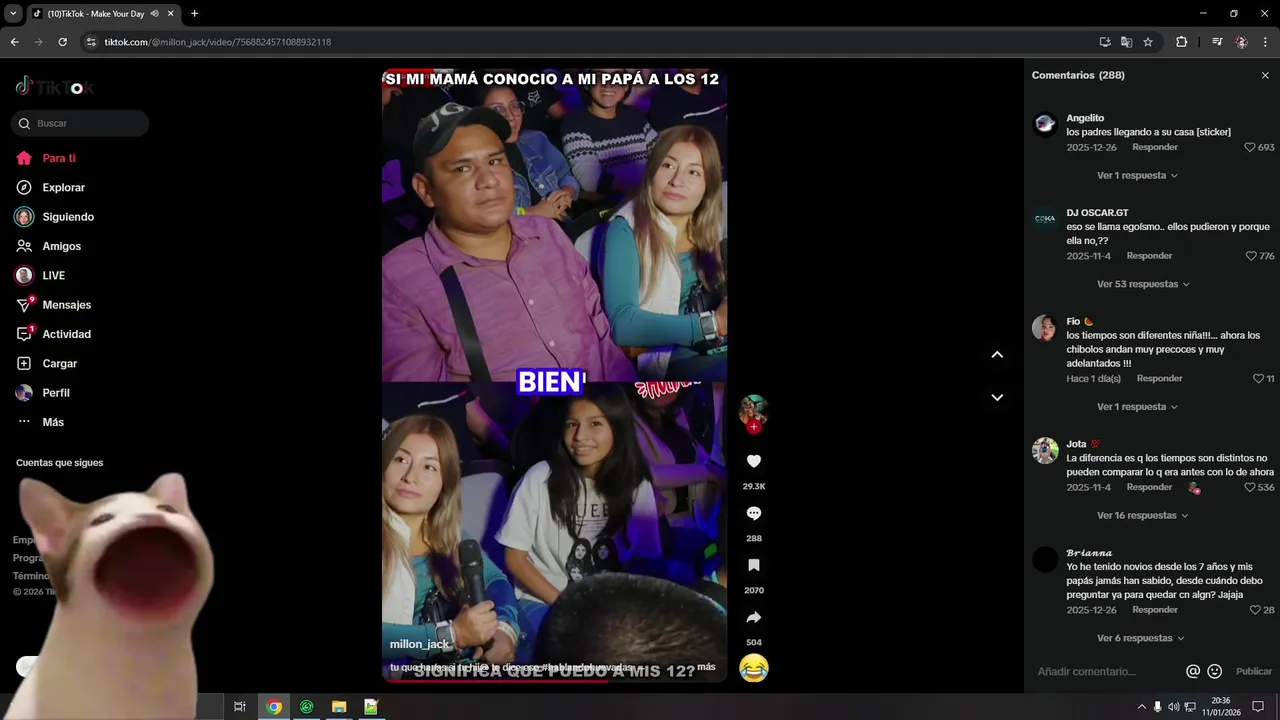Click the Chrome address bar URL
The image size is (1280, 720).
click(218, 42)
